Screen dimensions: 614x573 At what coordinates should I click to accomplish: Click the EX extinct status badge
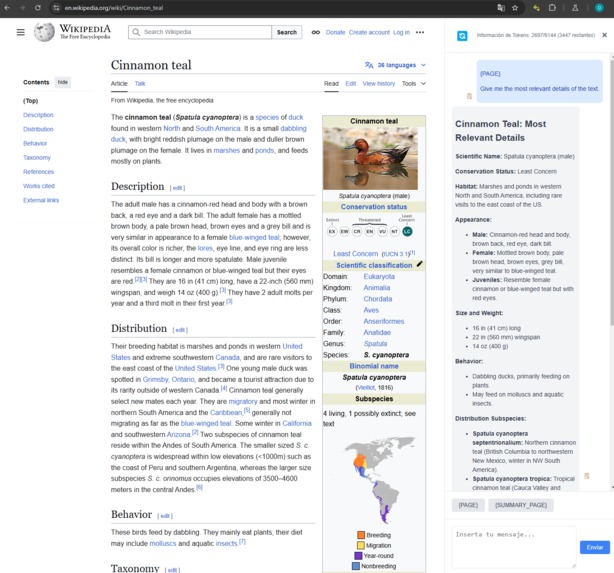[x=332, y=231]
